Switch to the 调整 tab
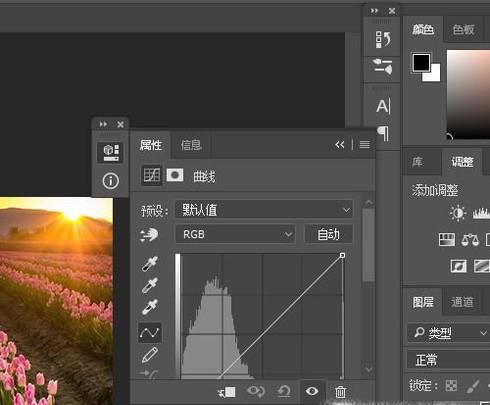Image resolution: width=490 pixels, height=405 pixels. click(x=462, y=162)
